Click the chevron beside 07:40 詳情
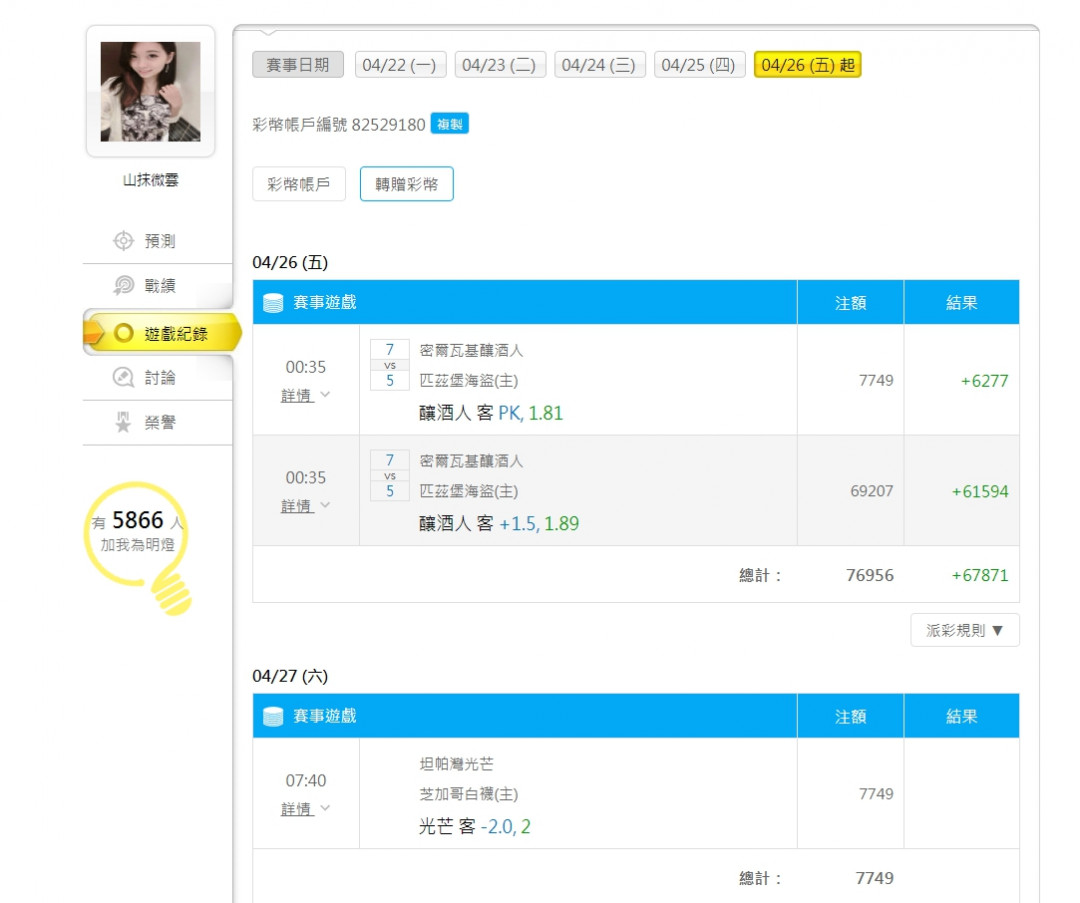Viewport: 1080px width, 903px height. 325,808
